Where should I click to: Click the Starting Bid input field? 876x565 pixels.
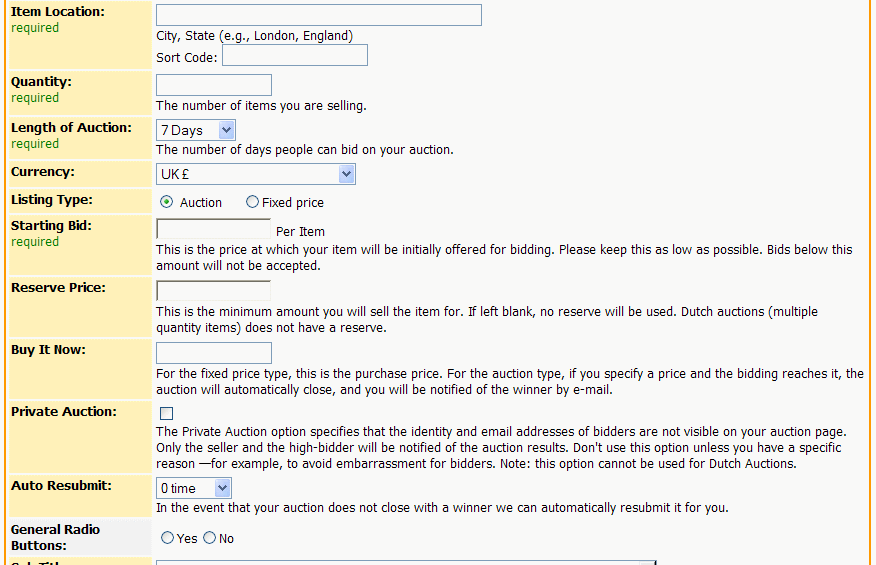[x=213, y=229]
